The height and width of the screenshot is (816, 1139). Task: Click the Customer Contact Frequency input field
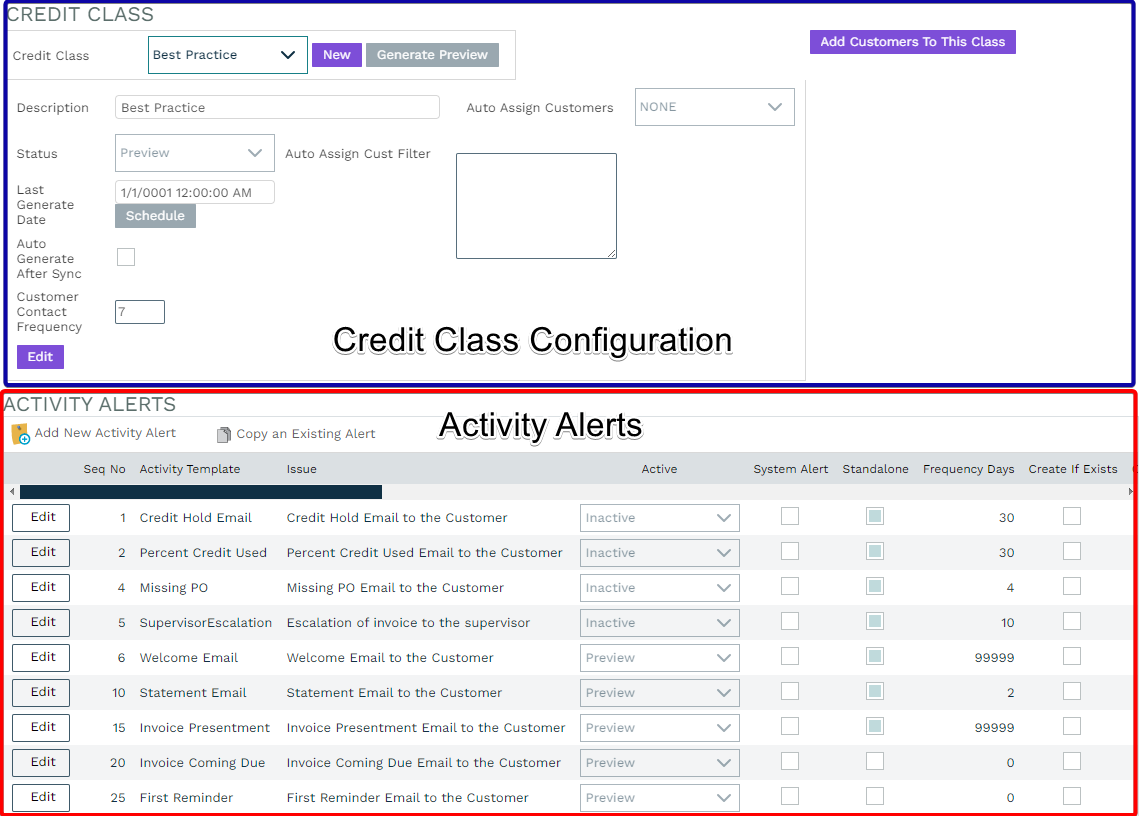pos(139,312)
